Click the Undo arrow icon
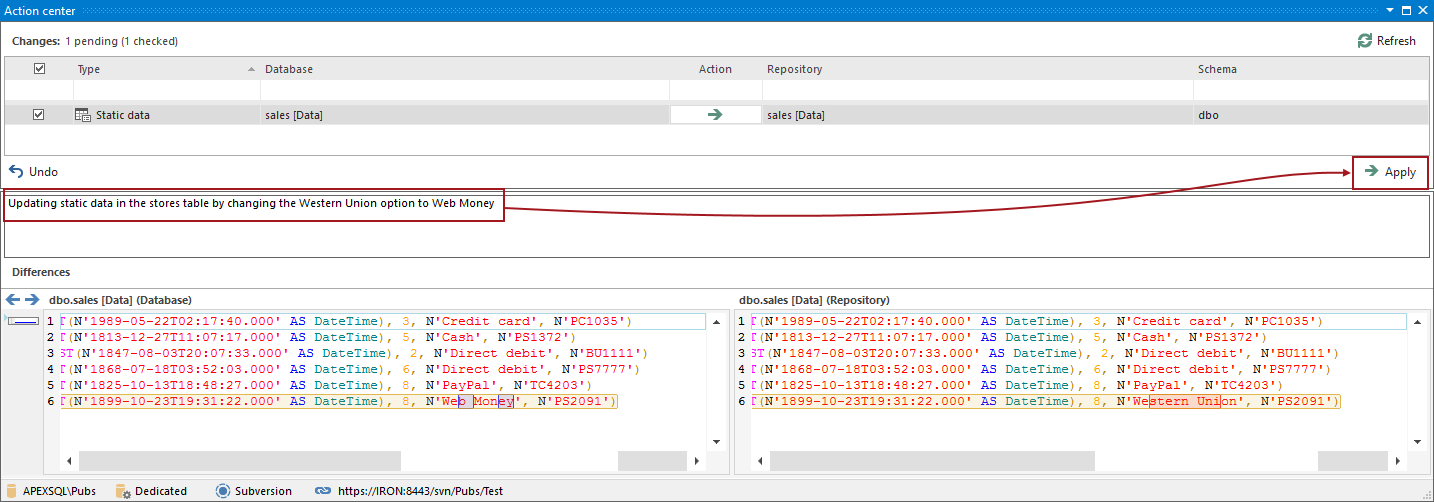This screenshot has width=1434, height=502. pos(16,172)
